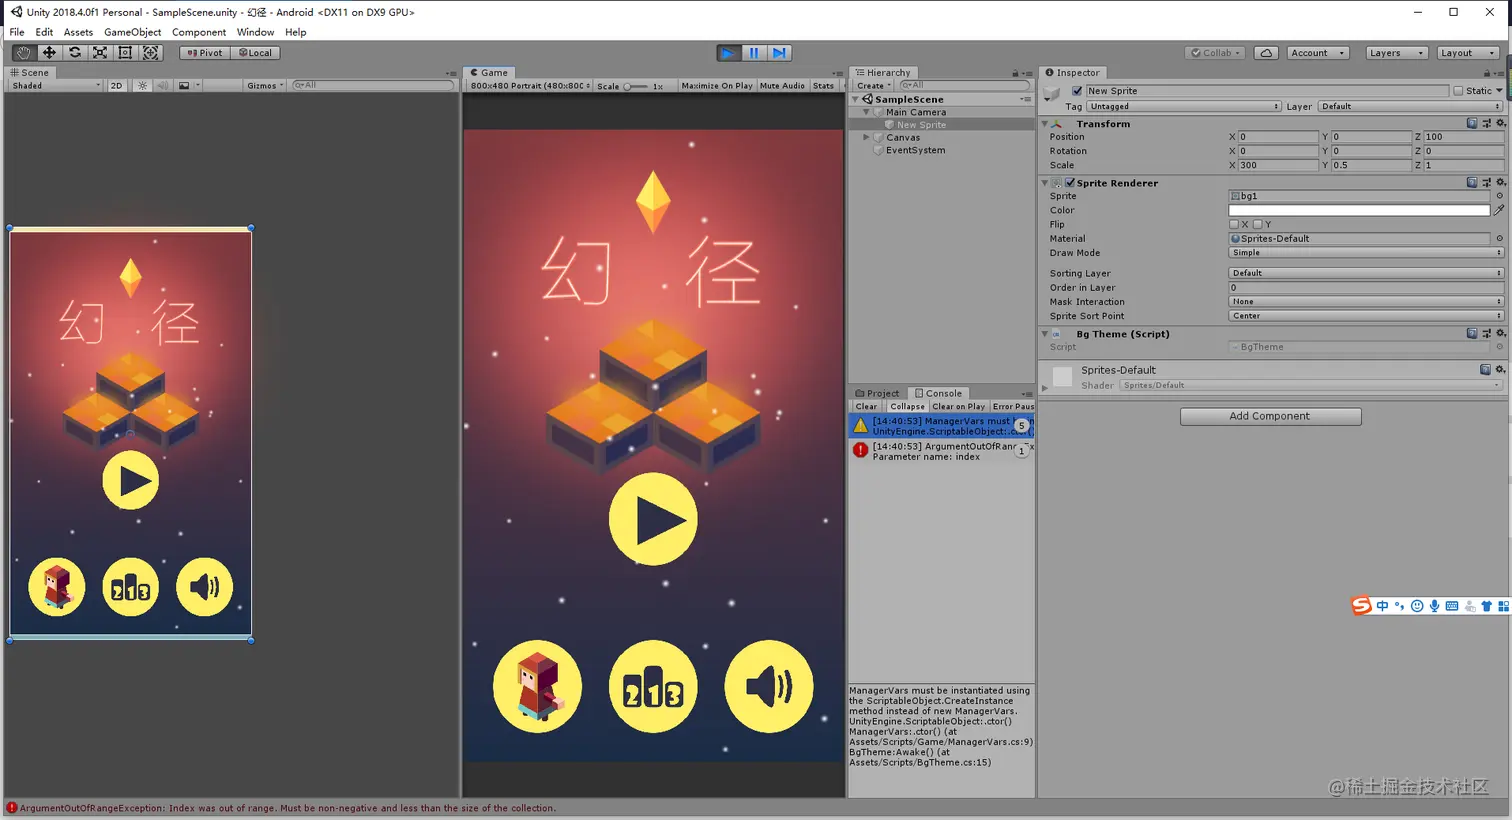
Task: Open Sprites-Default material settings gear
Action: [x=1500, y=370]
